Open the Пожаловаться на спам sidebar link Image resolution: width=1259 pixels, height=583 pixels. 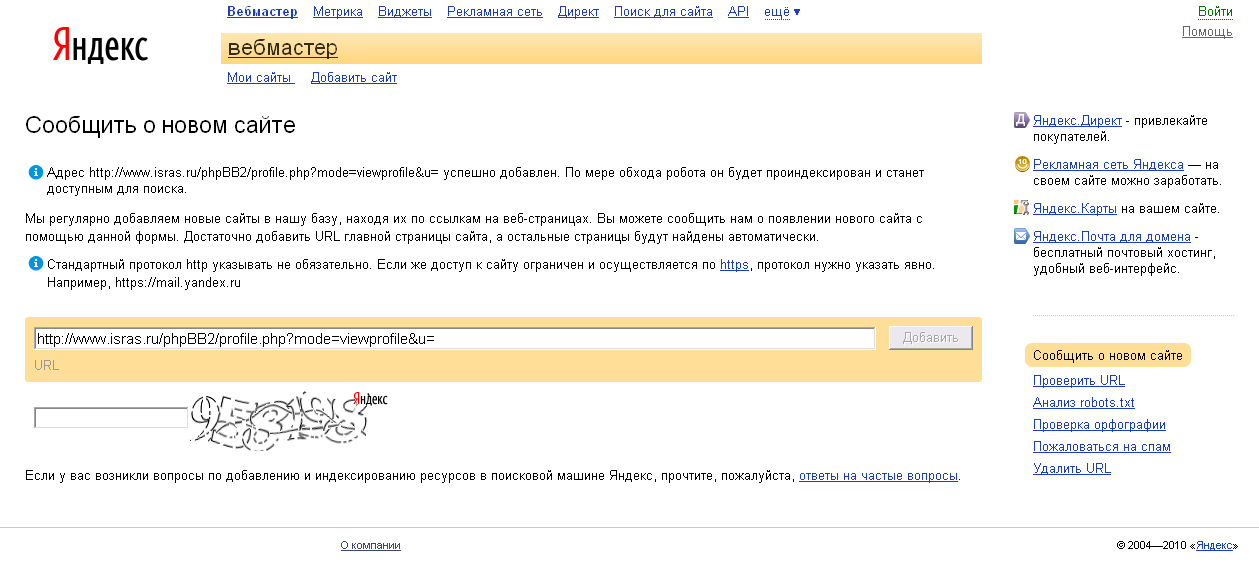click(1102, 447)
